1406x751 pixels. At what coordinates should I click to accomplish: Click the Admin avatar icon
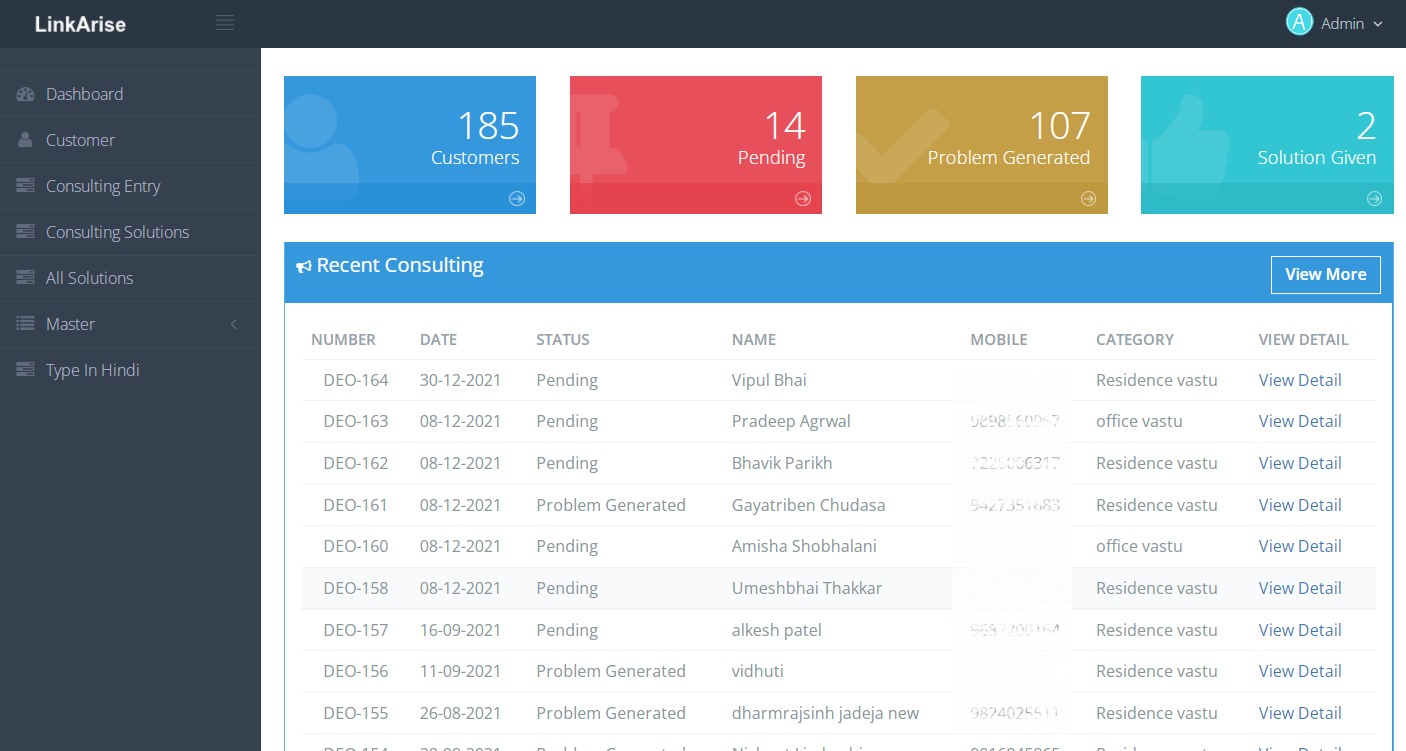(x=1299, y=22)
